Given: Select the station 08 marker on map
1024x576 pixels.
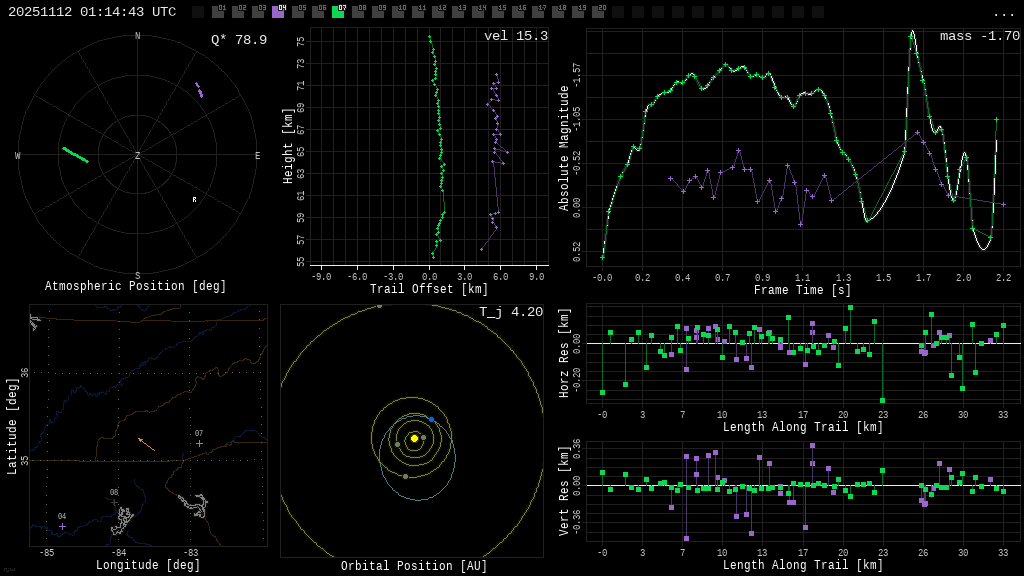Looking at the screenshot, I should coord(114,502).
